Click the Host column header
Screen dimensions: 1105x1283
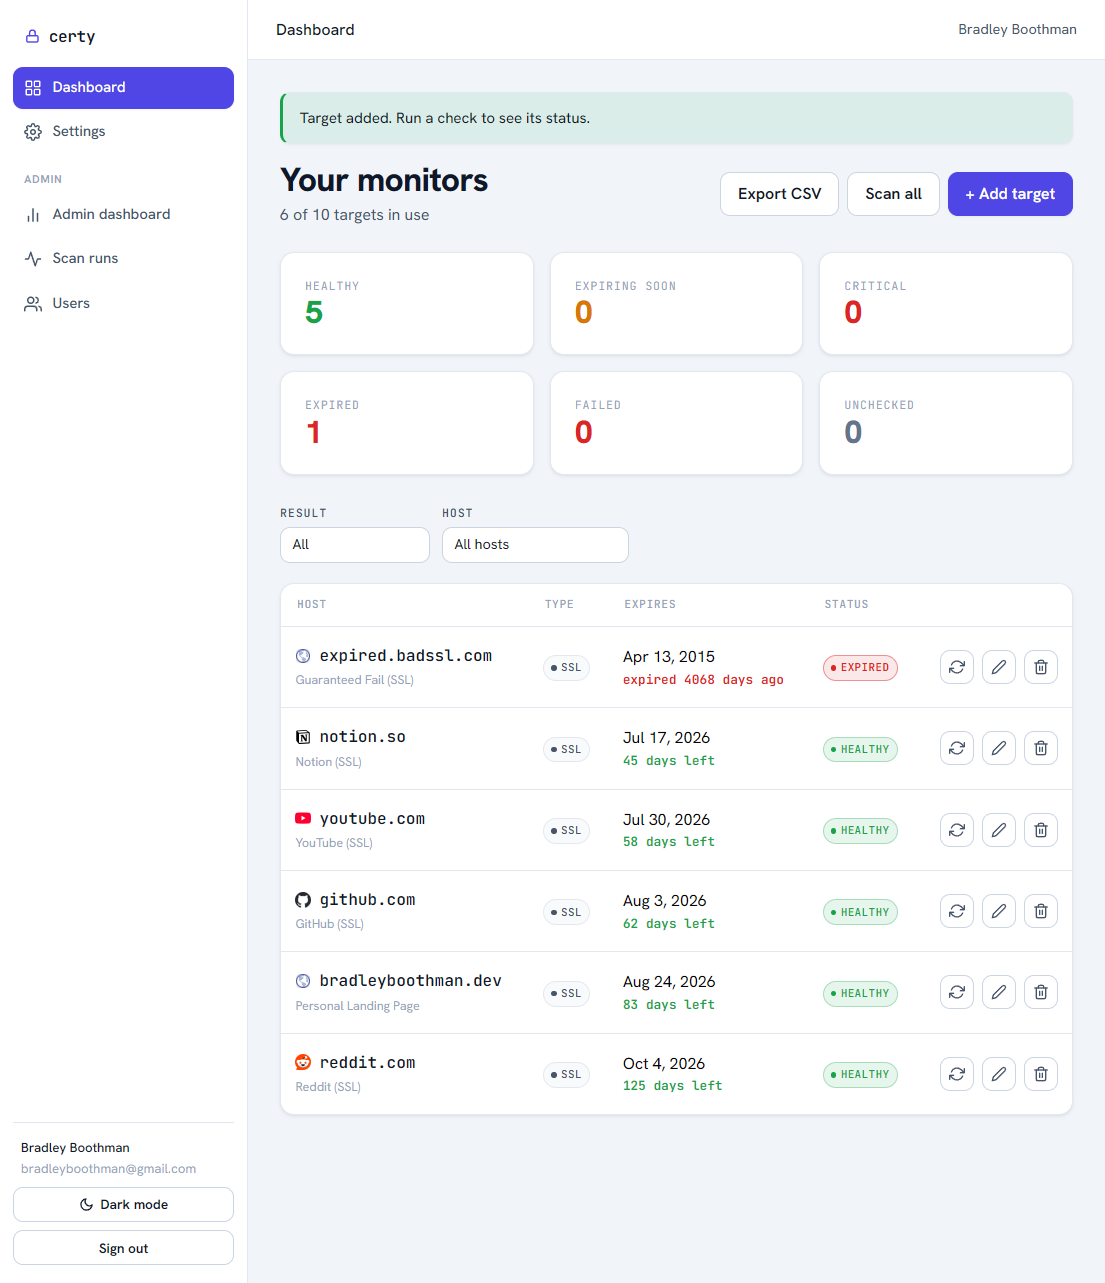pyautogui.click(x=312, y=604)
